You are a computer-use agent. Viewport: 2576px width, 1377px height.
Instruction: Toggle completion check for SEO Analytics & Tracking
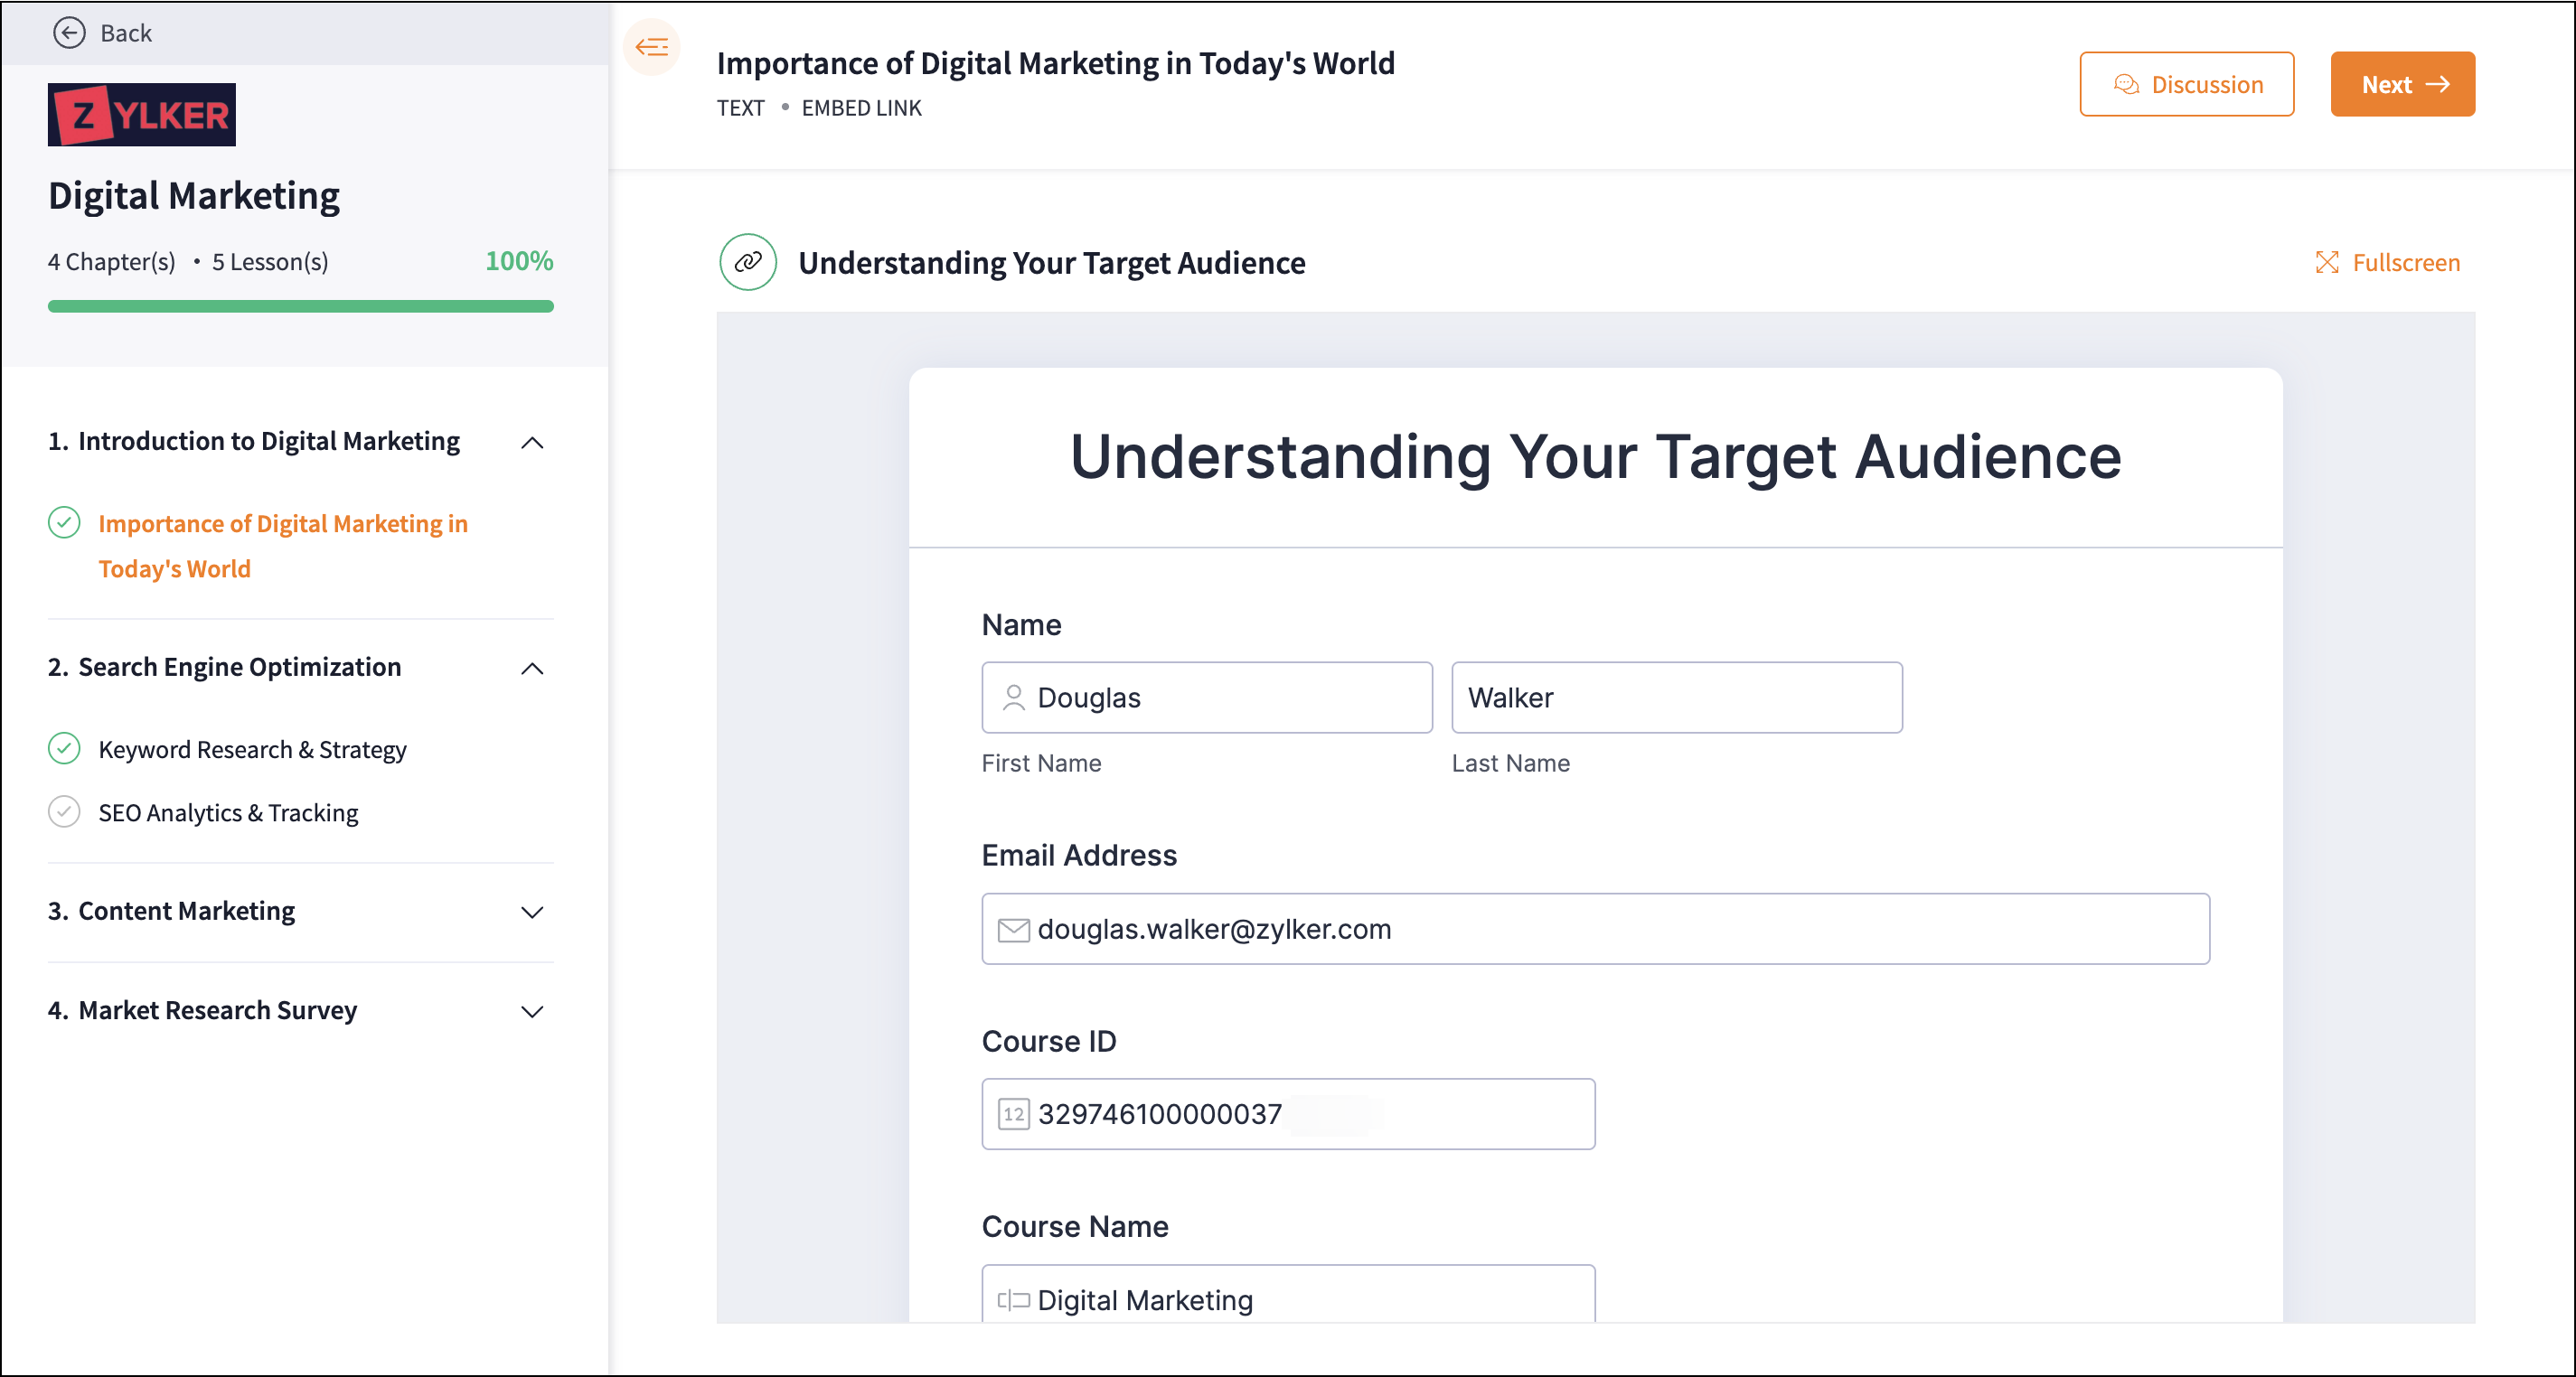coord(64,812)
